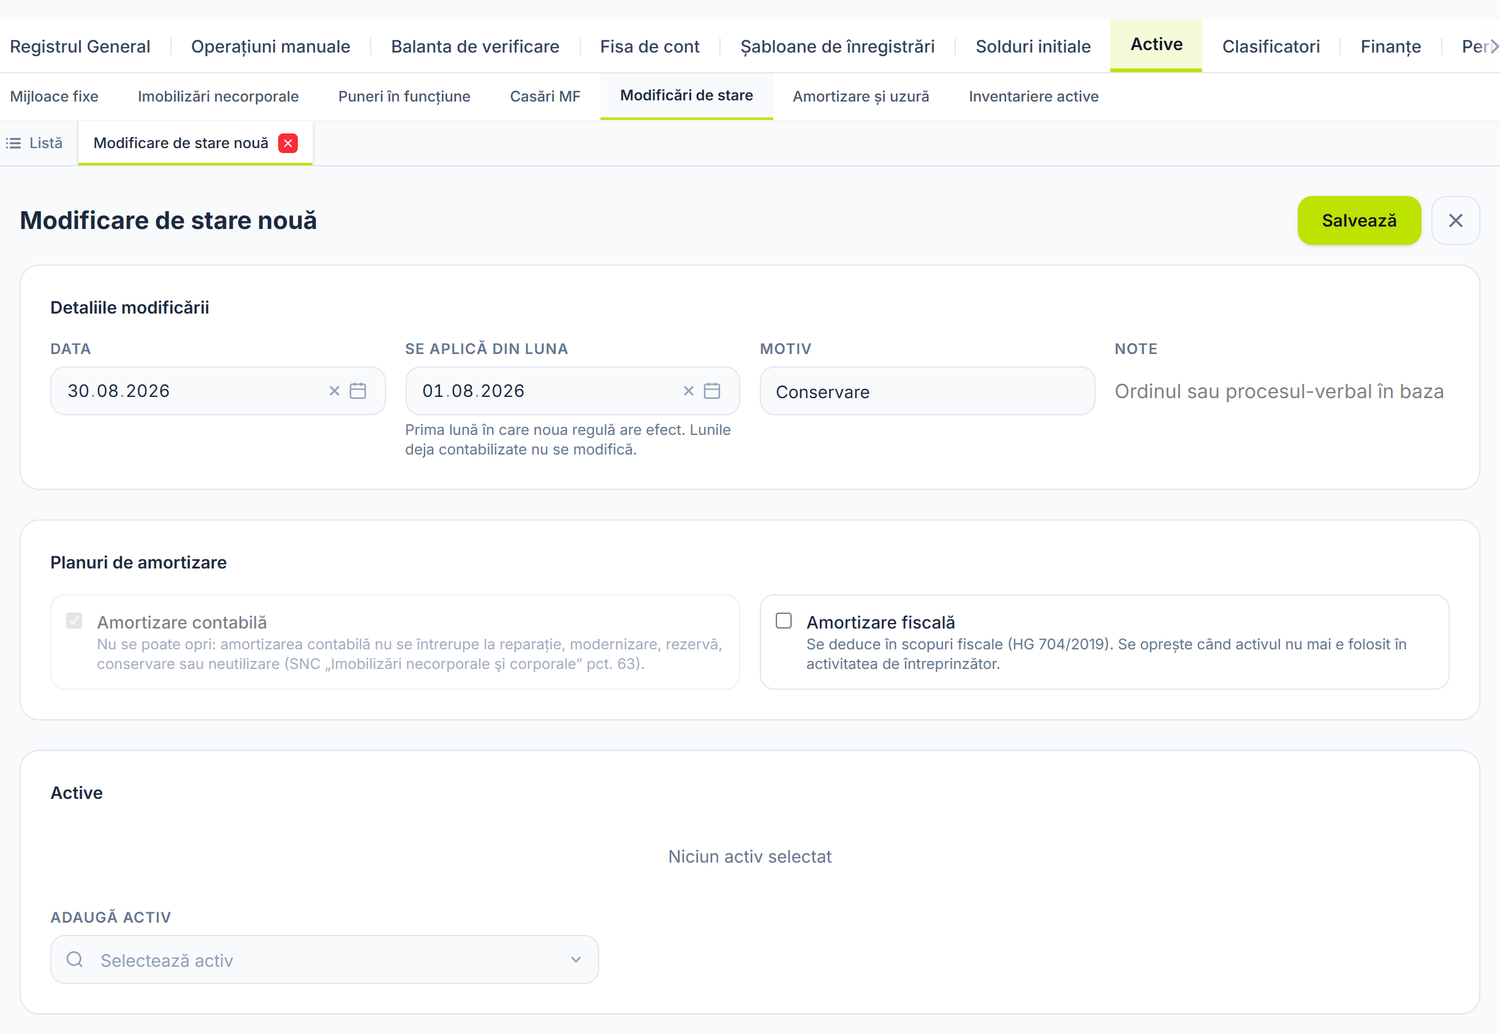Screen dimensions: 1500x1034
Task: Click the Salvează button
Action: (1359, 220)
